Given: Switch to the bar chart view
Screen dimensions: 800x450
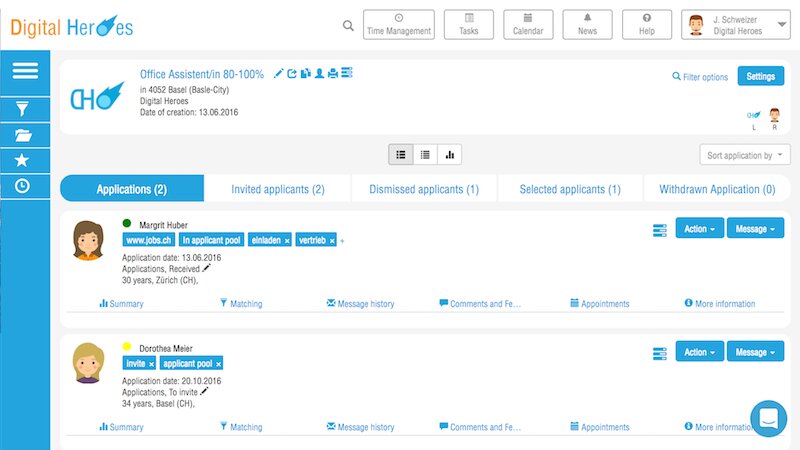Looking at the screenshot, I should [x=449, y=155].
